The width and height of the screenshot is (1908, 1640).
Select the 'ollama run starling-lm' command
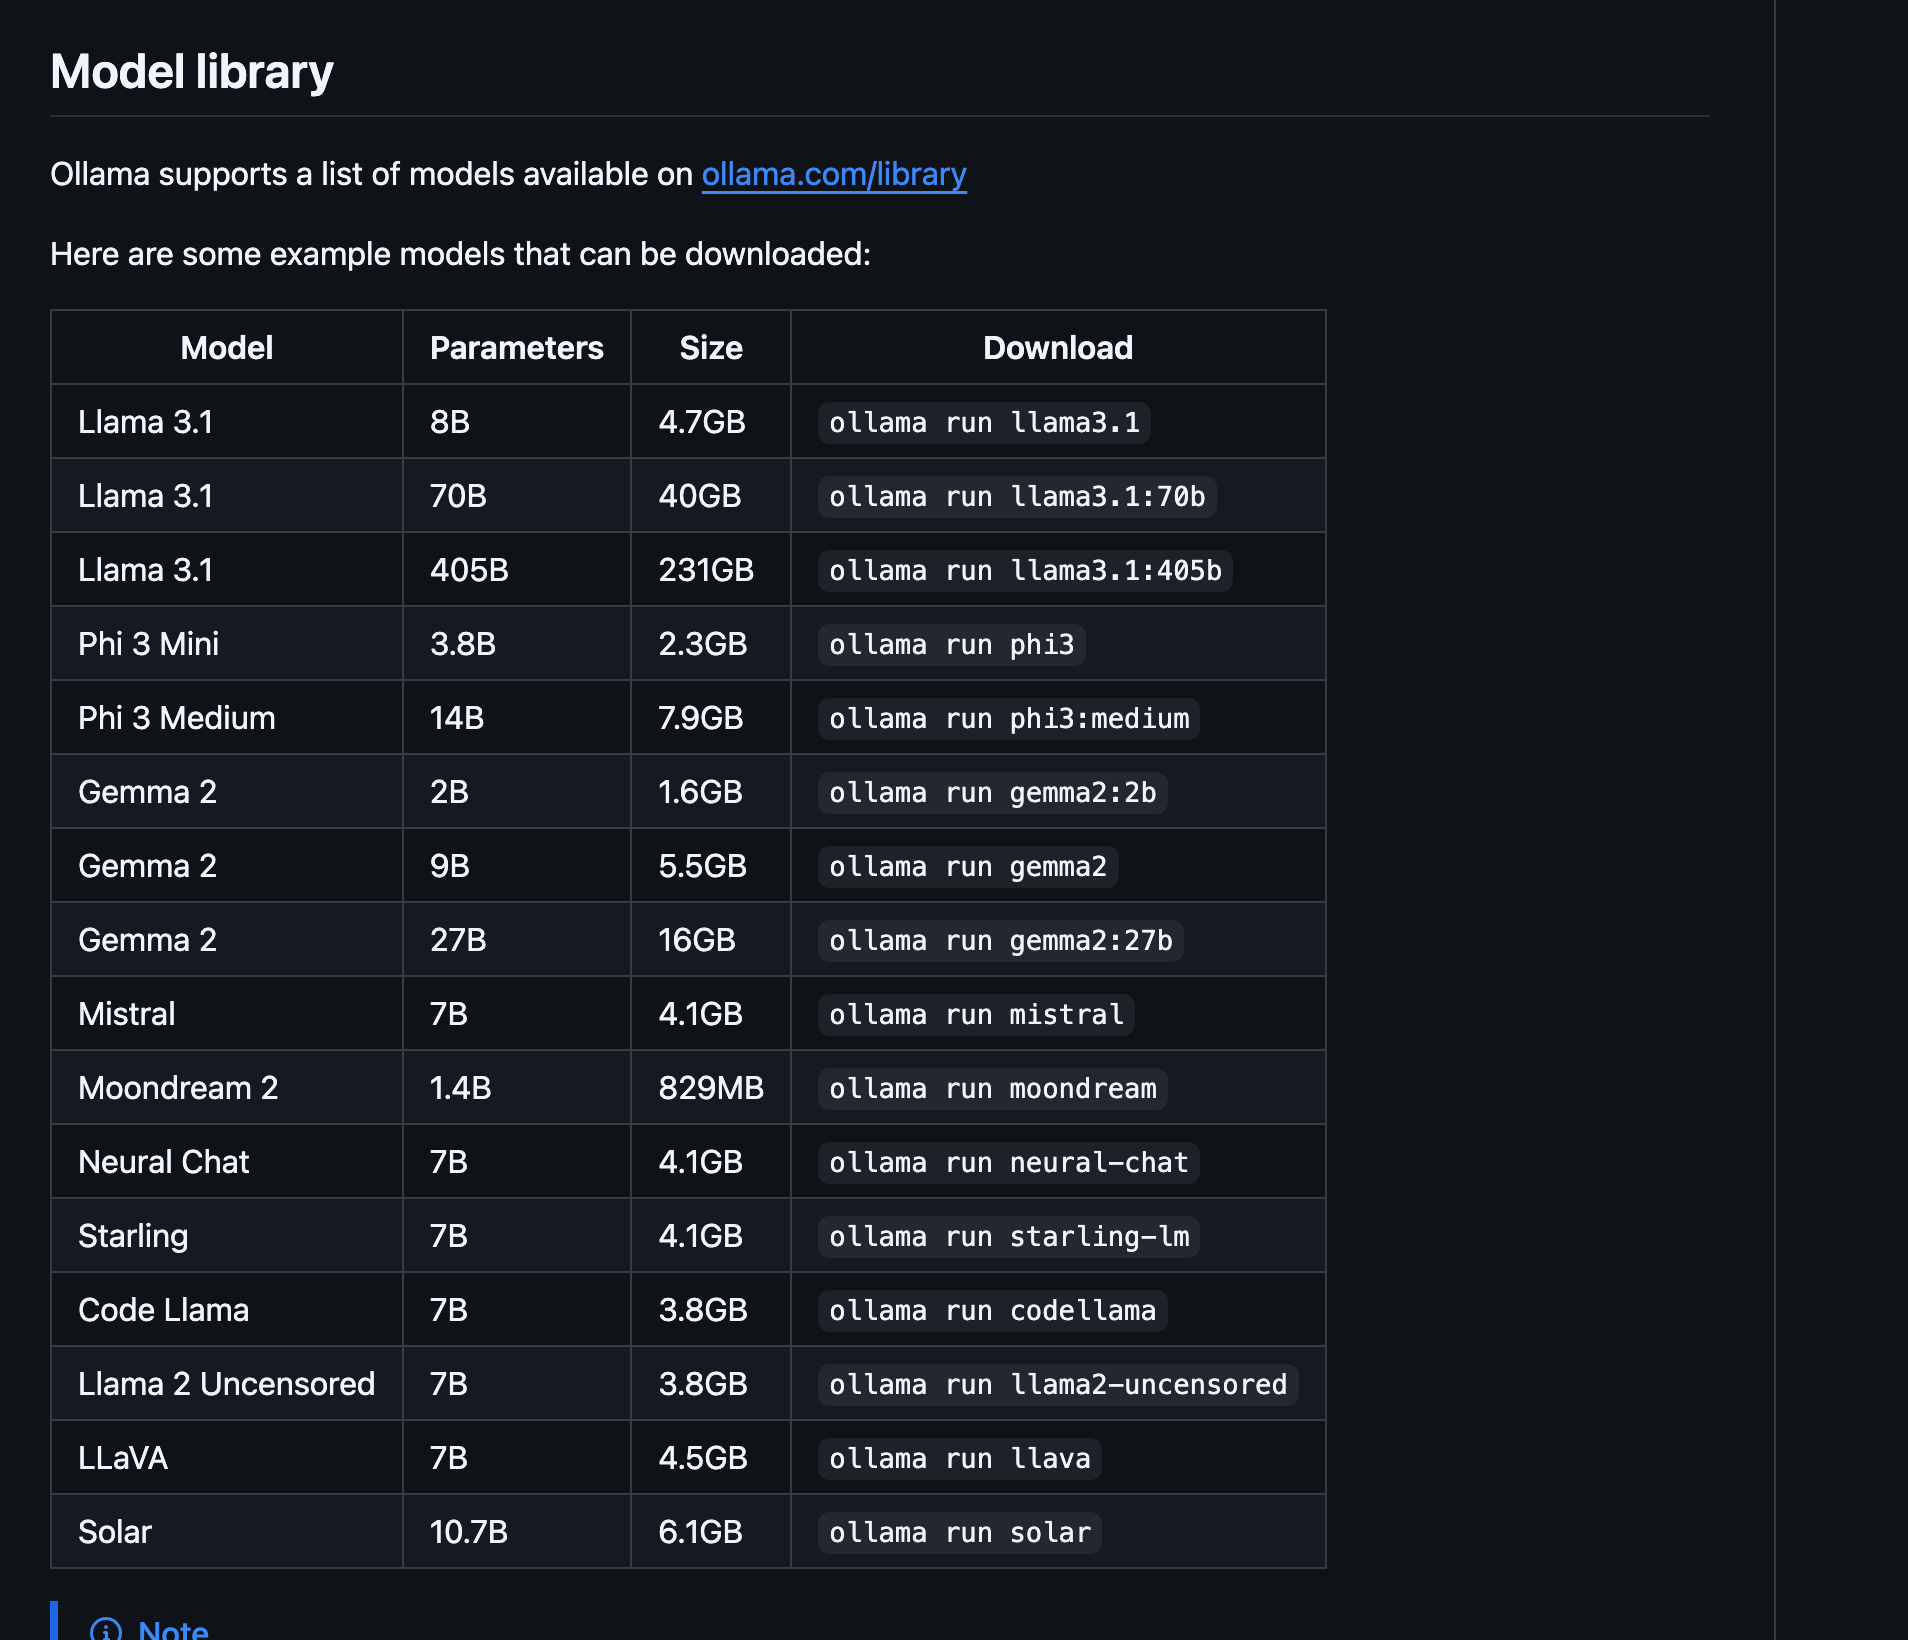1009,1236
